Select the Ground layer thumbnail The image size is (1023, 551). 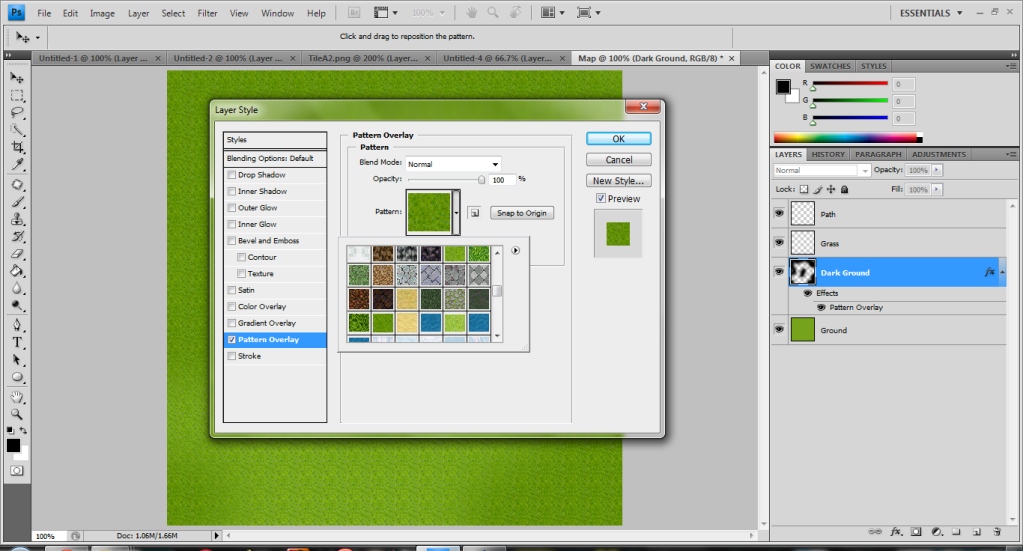[x=802, y=330]
